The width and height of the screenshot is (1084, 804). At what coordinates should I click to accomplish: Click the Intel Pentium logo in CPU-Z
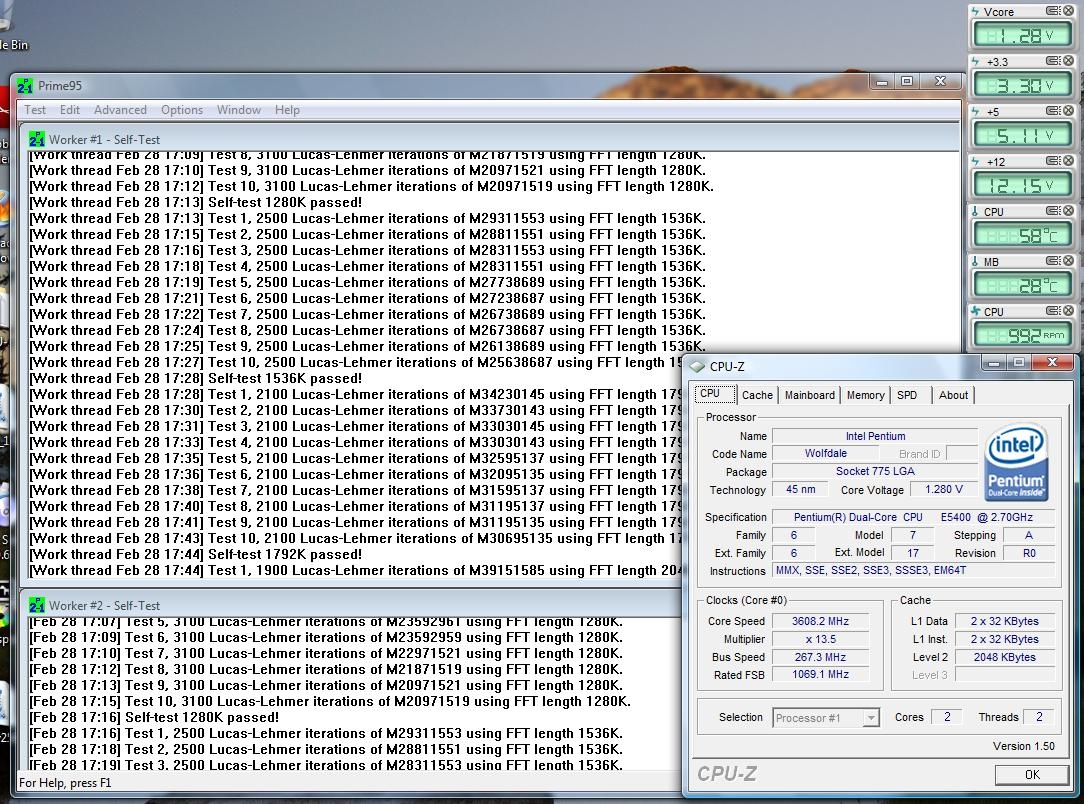[1016, 462]
